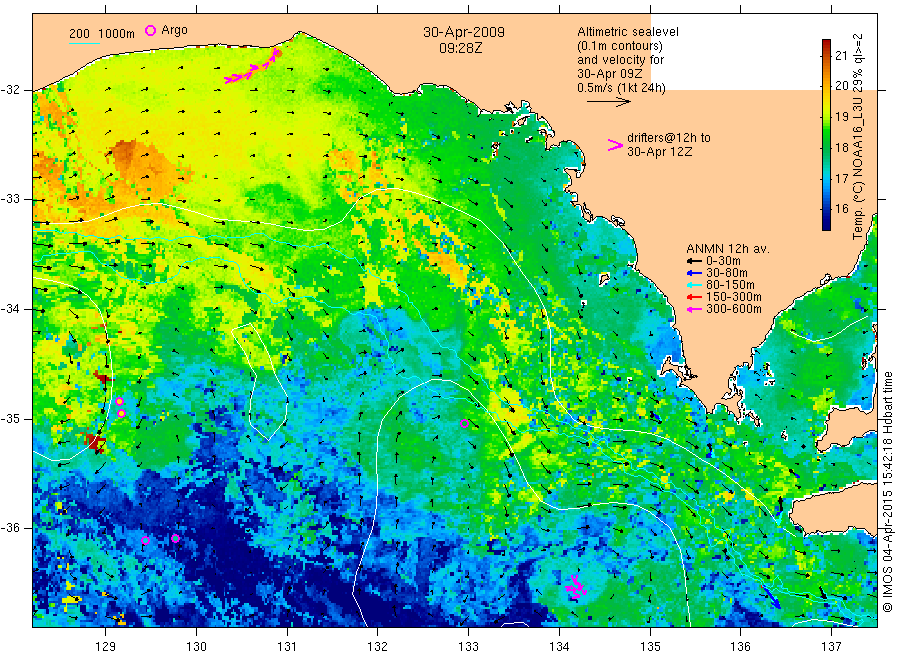
Task: Click the -34 latitude axis label
Action: click(x=10, y=309)
